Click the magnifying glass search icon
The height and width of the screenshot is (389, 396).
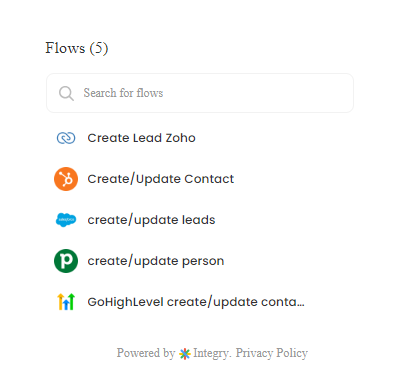click(66, 93)
